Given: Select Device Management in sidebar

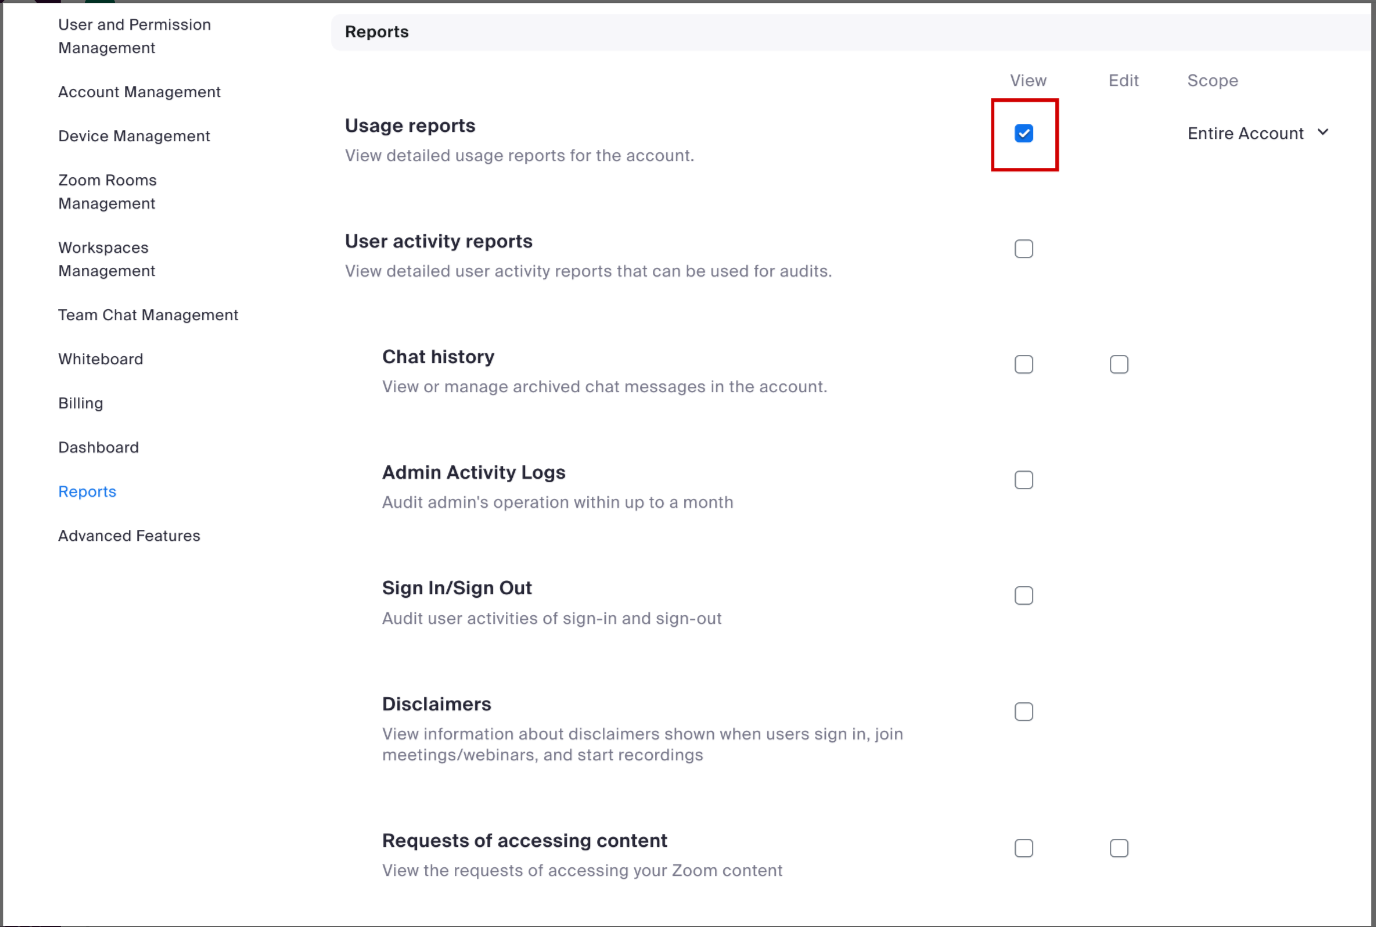Looking at the screenshot, I should click(134, 136).
